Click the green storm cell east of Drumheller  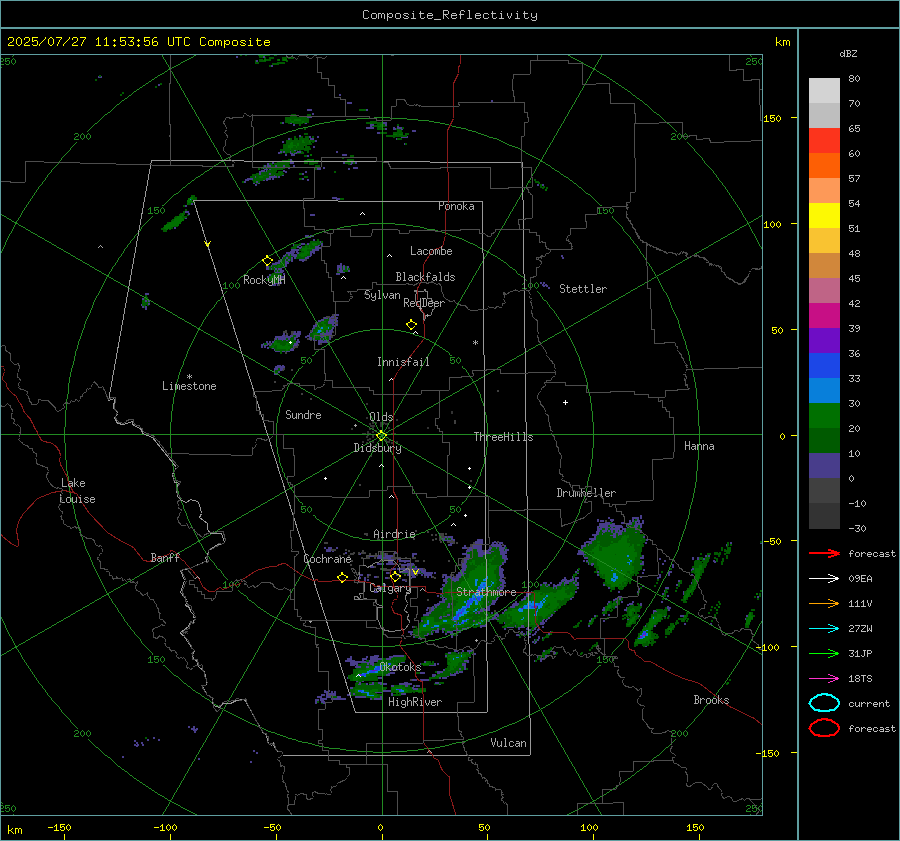point(613,552)
